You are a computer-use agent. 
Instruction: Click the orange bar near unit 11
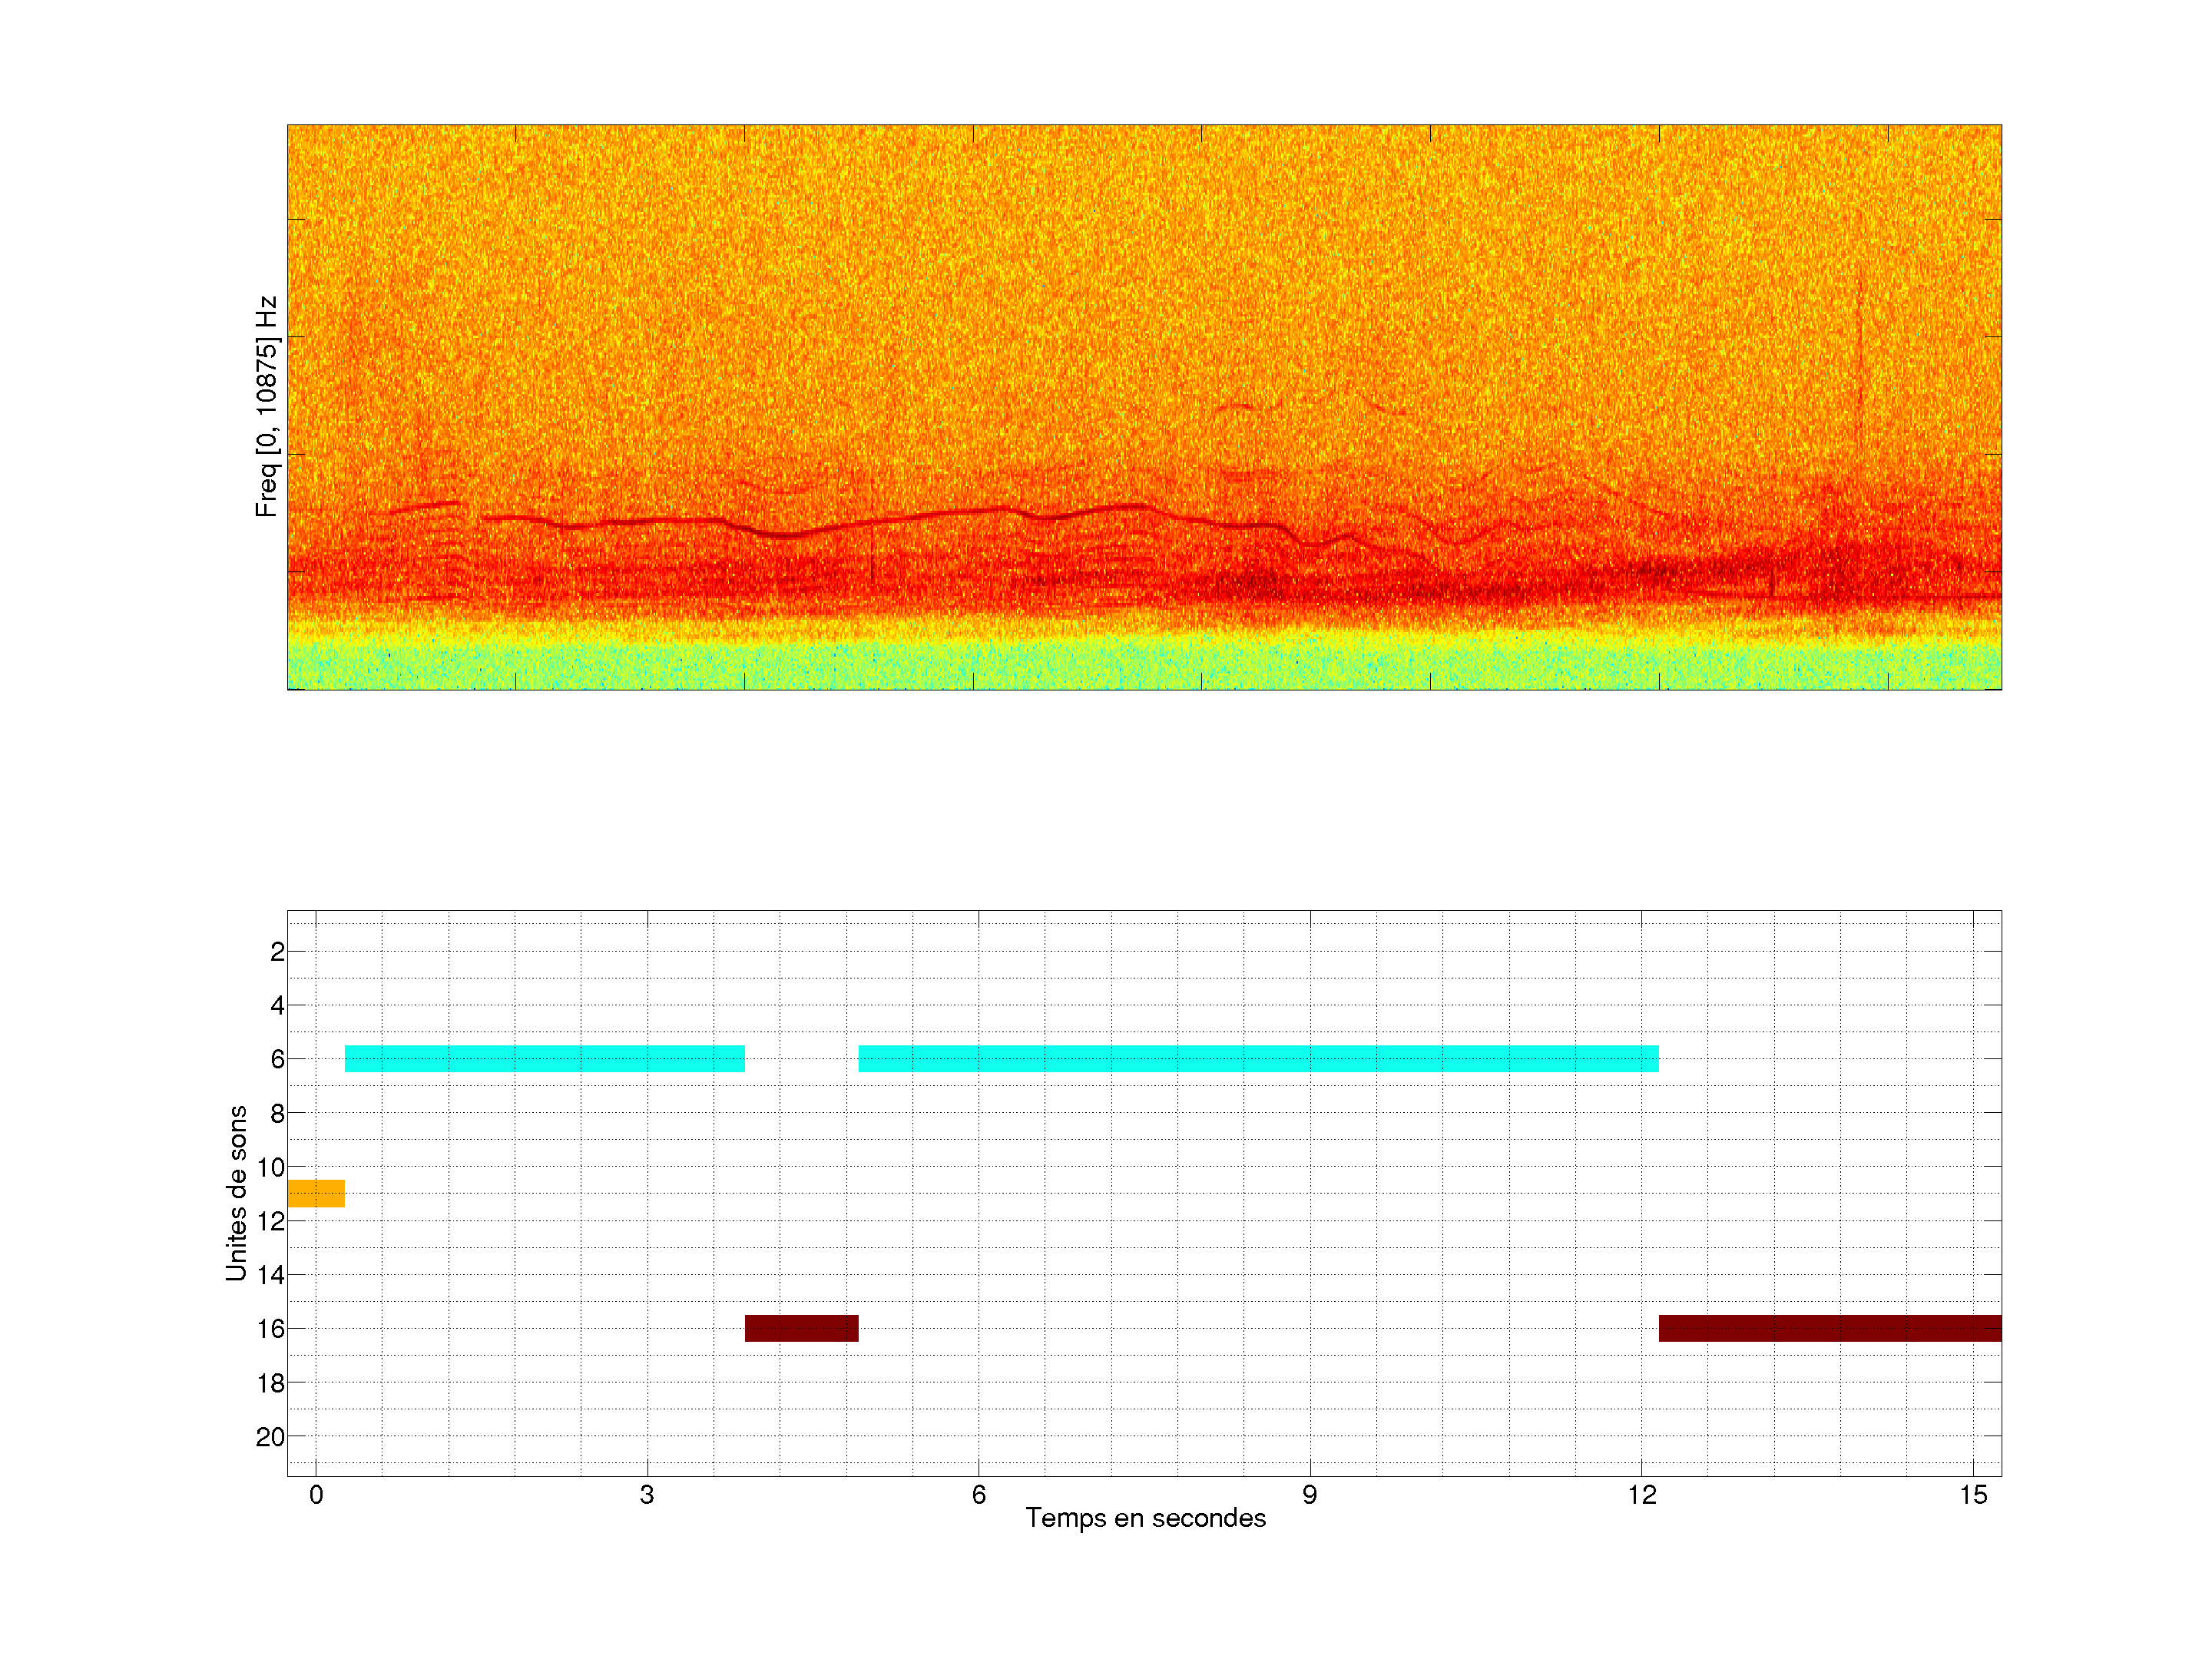(316, 1193)
